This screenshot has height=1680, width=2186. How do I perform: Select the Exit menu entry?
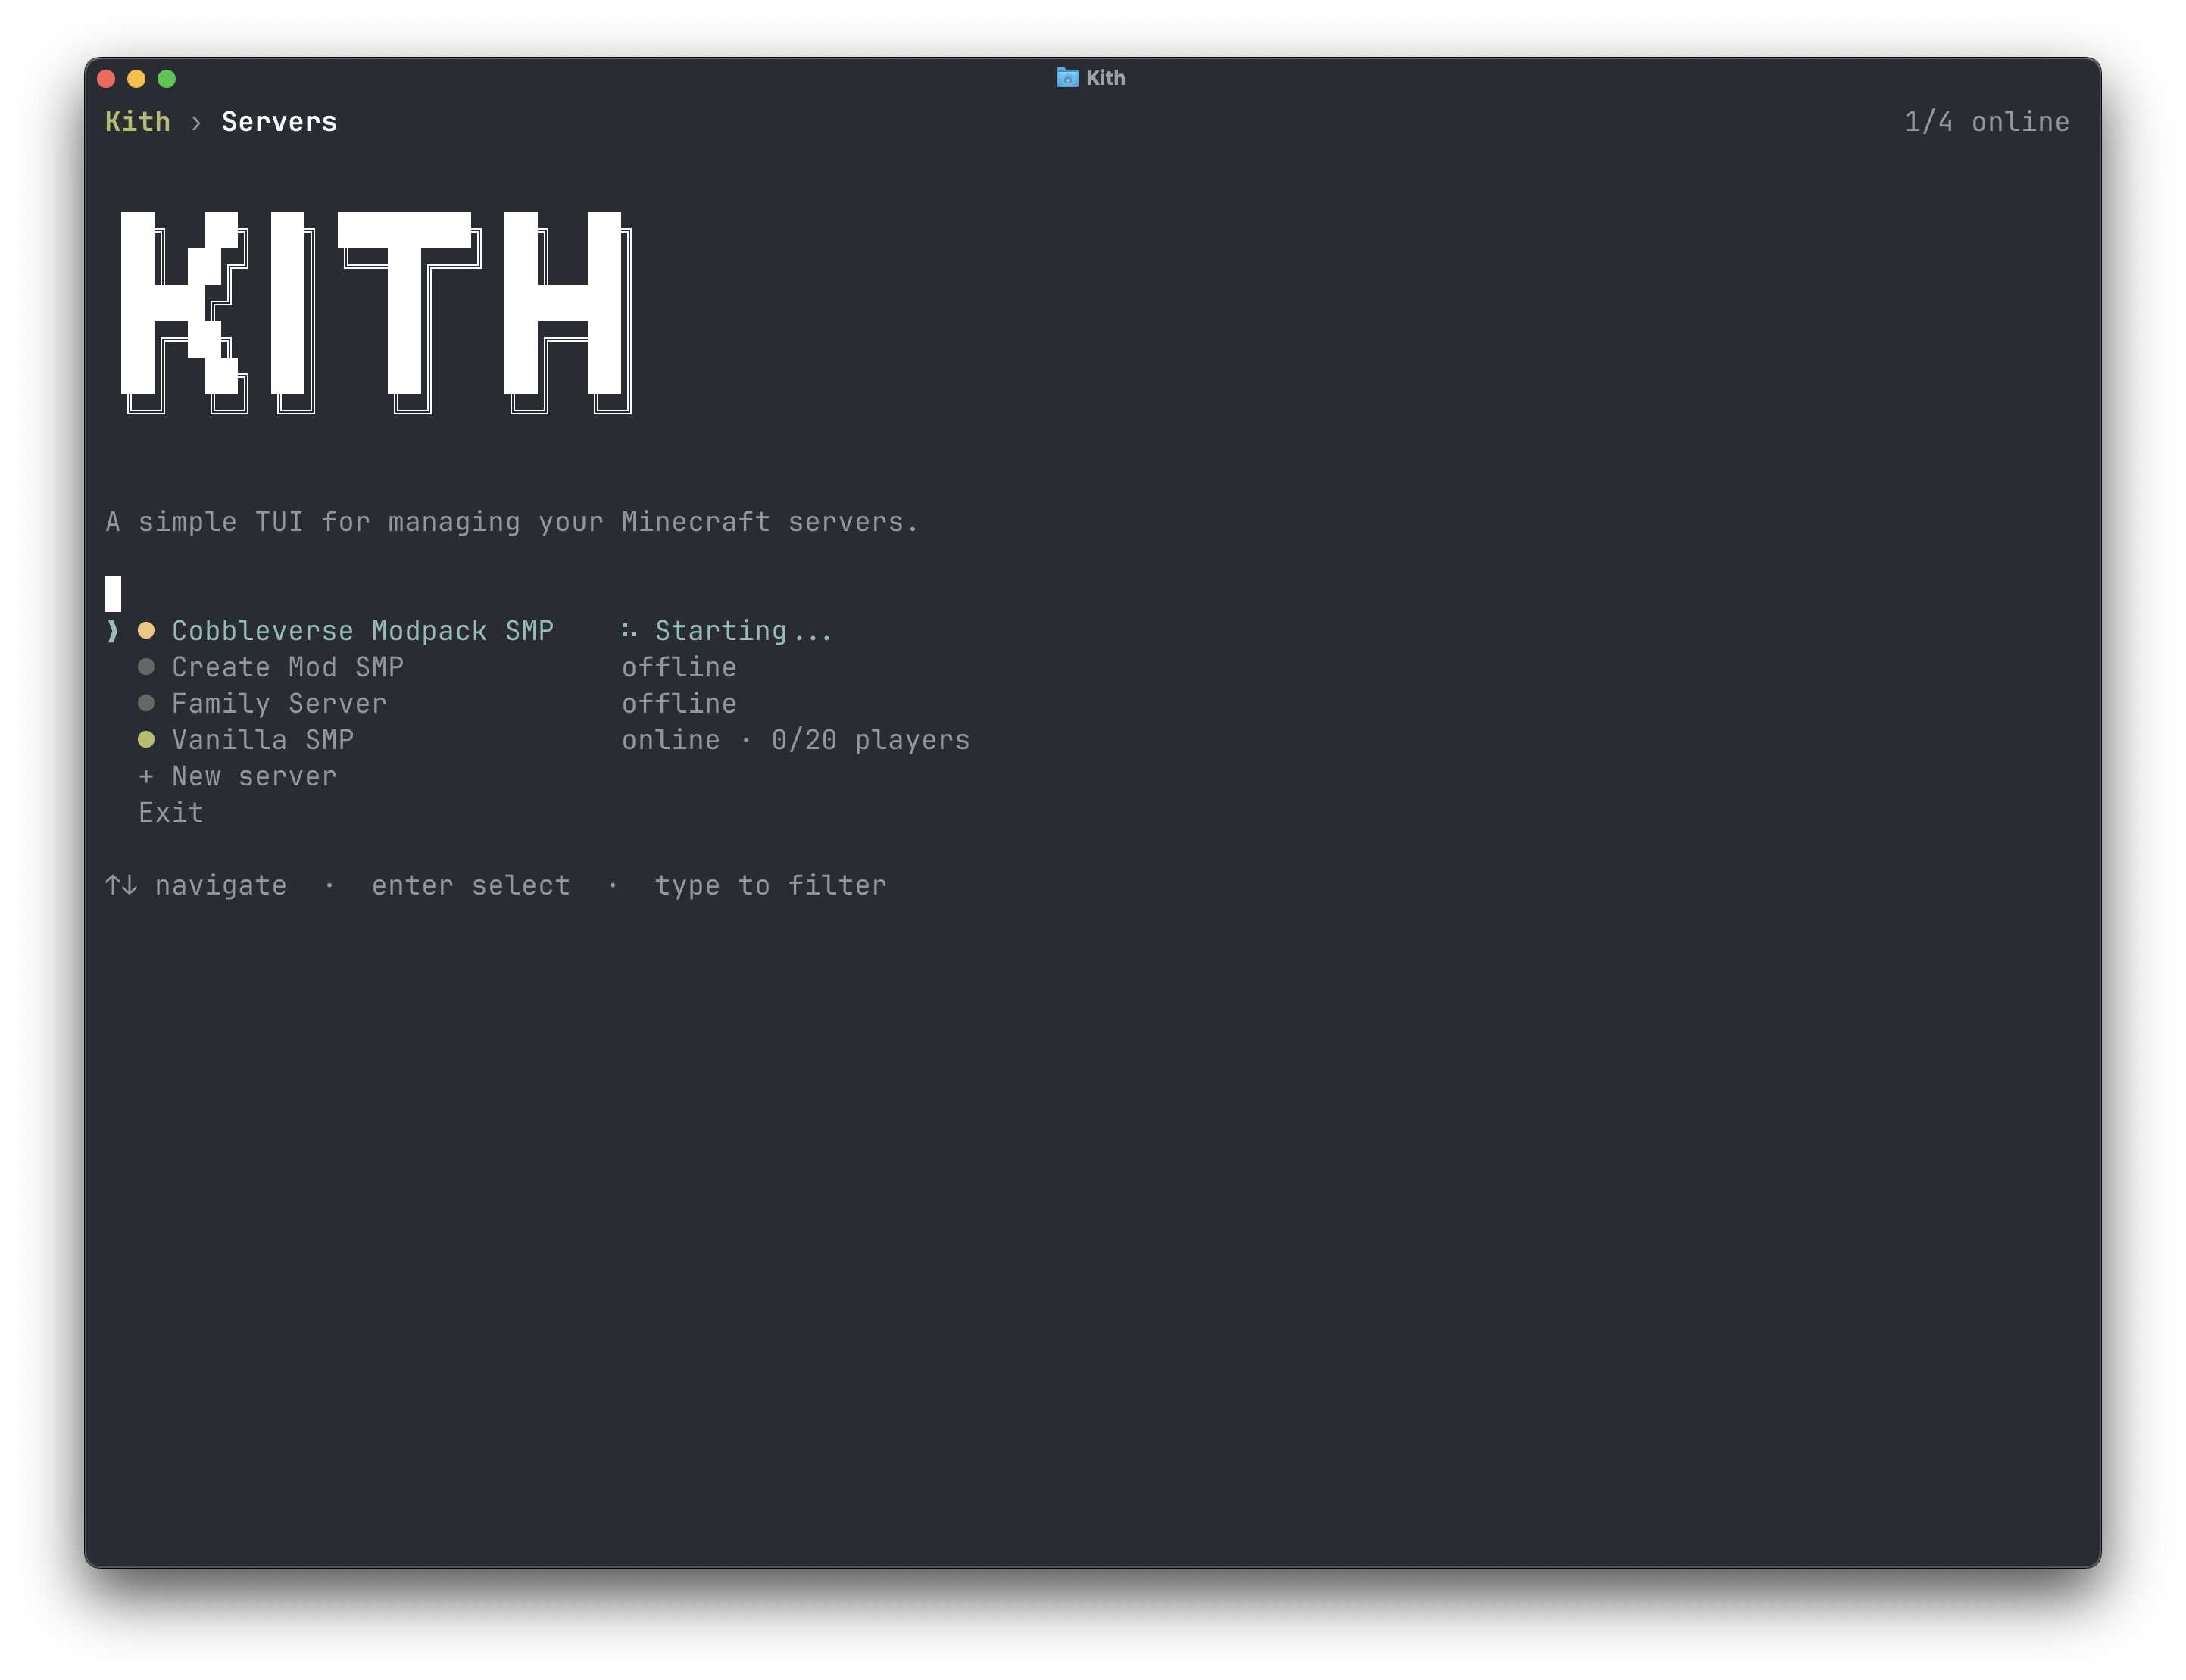pos(171,812)
